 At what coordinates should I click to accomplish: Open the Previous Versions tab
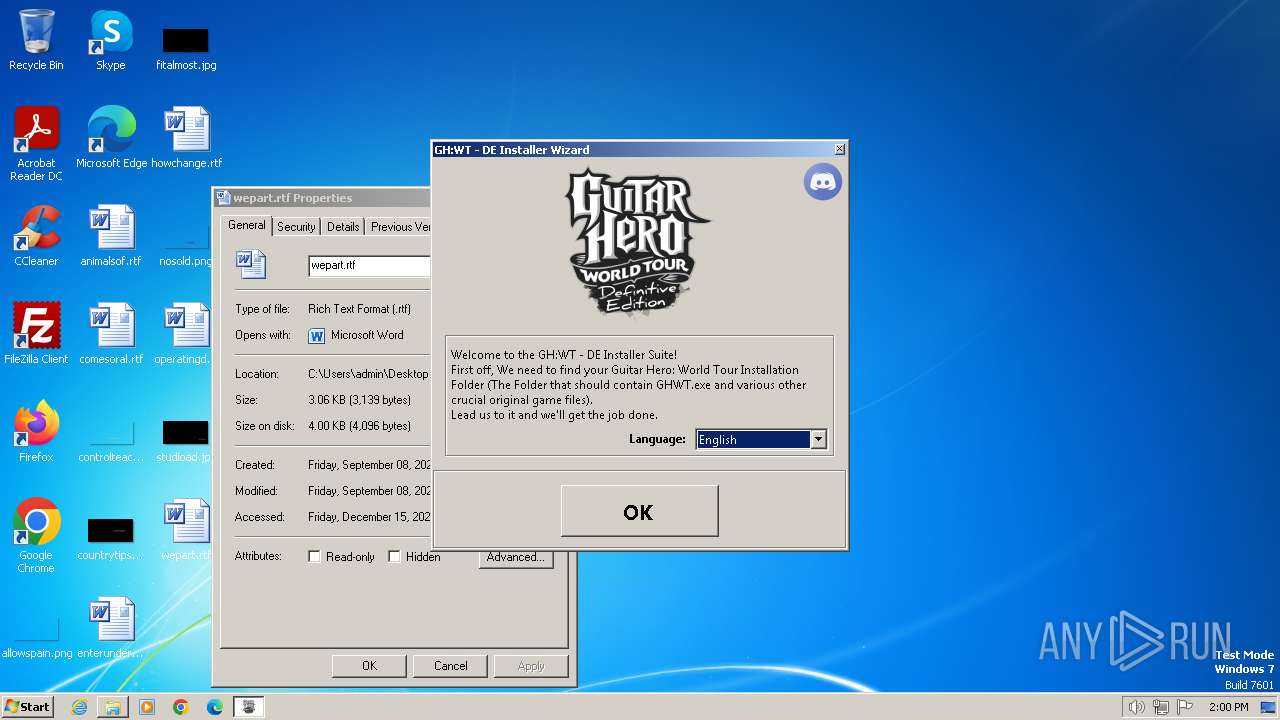coord(400,227)
